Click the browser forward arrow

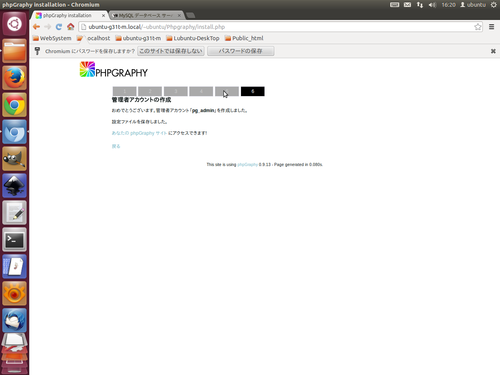click(x=48, y=27)
